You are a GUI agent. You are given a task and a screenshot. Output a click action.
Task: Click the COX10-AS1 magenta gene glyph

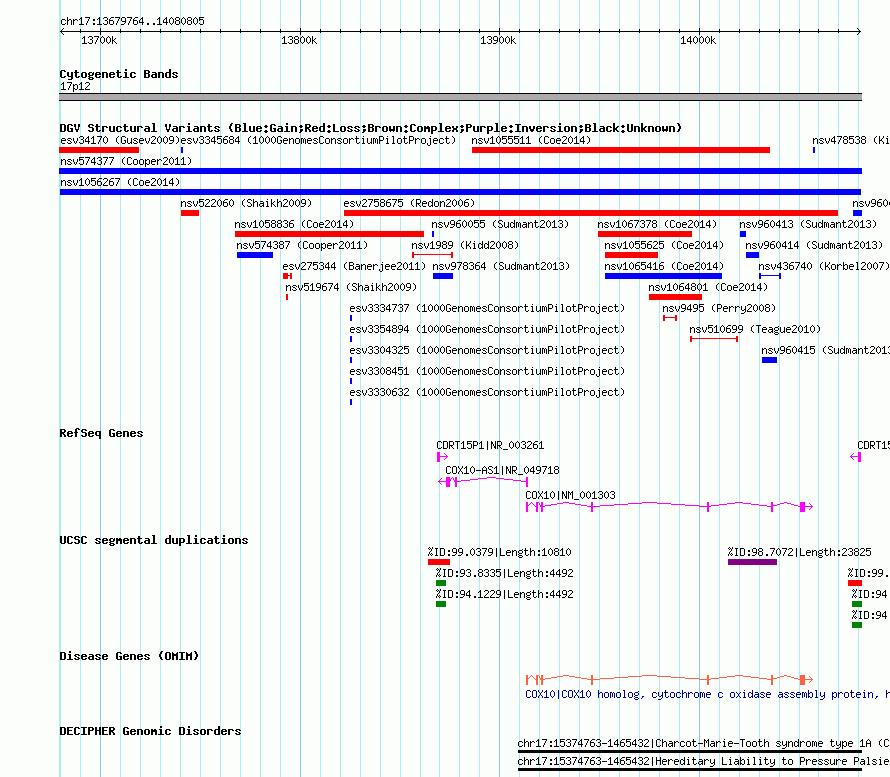pos(483,481)
